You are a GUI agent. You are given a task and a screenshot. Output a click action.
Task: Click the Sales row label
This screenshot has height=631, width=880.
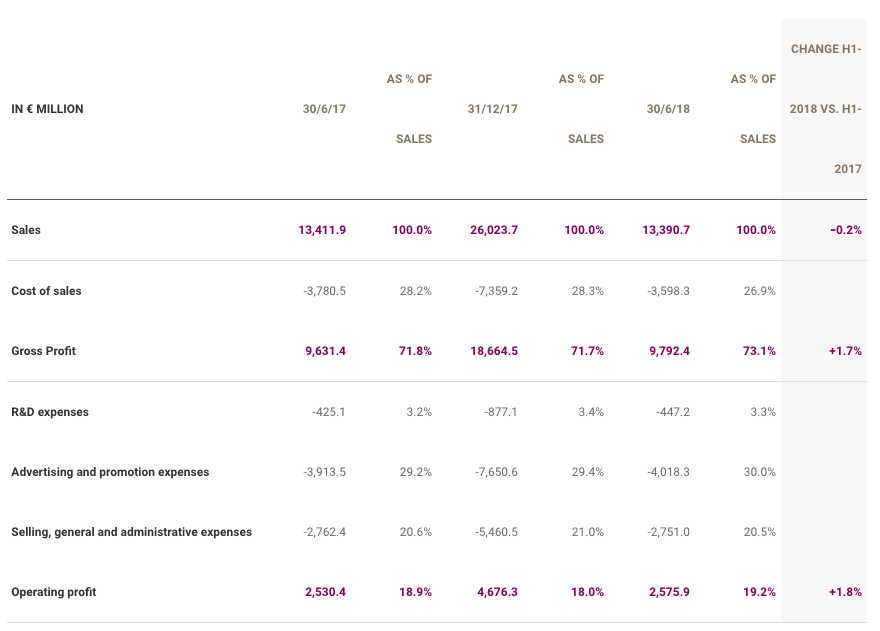click(x=26, y=230)
